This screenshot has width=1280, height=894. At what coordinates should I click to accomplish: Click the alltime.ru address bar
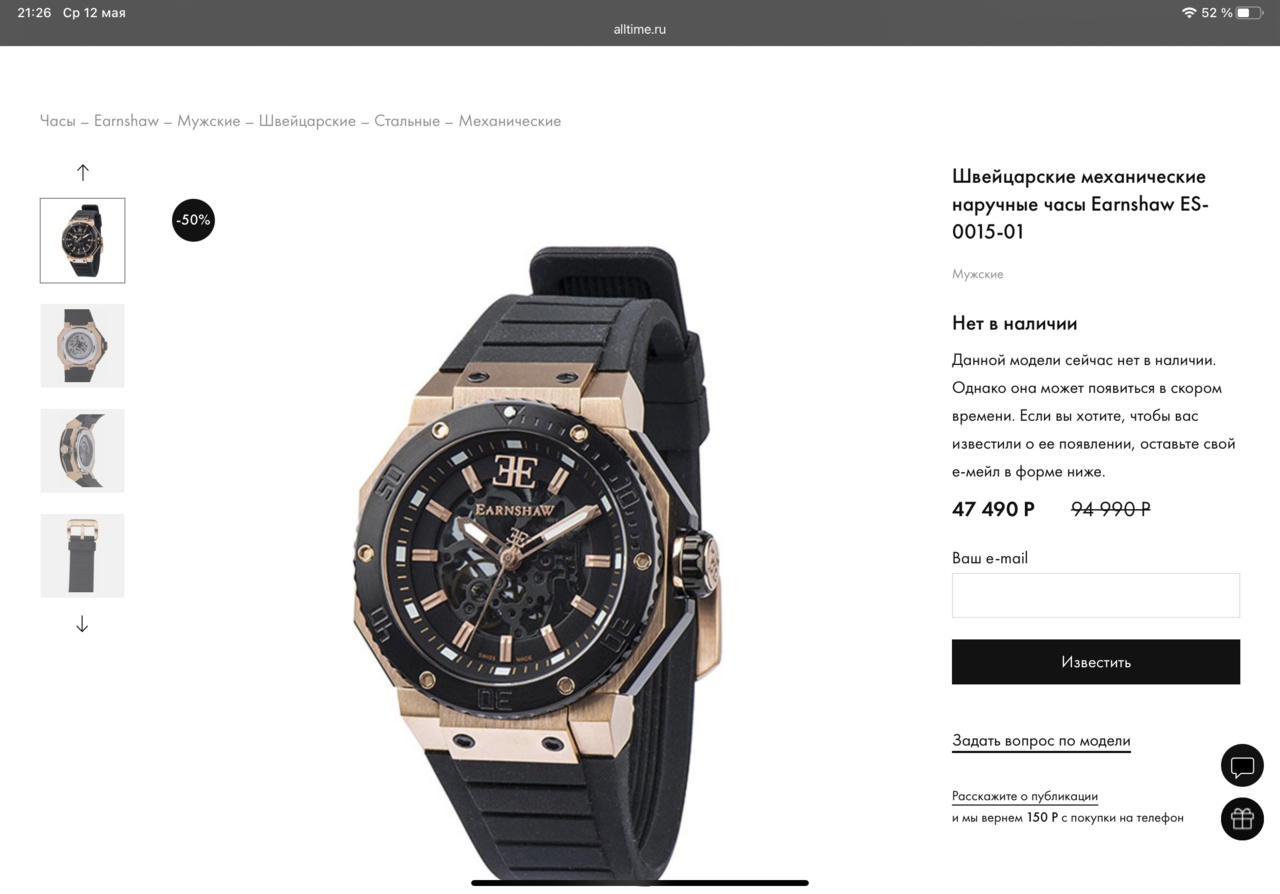point(640,29)
